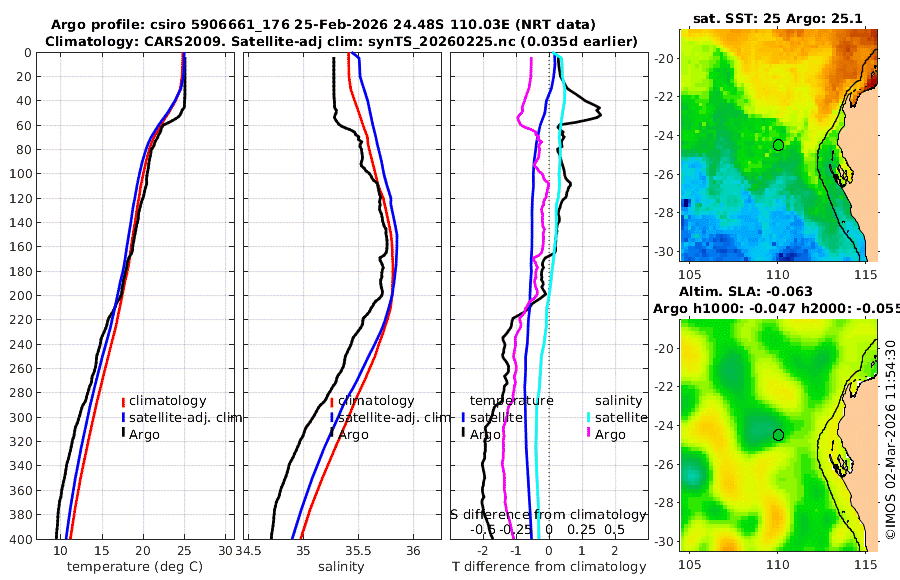The image size is (900, 580).
Task: Click the Climatology CARS2009 subtitle line
Action: coord(341,41)
